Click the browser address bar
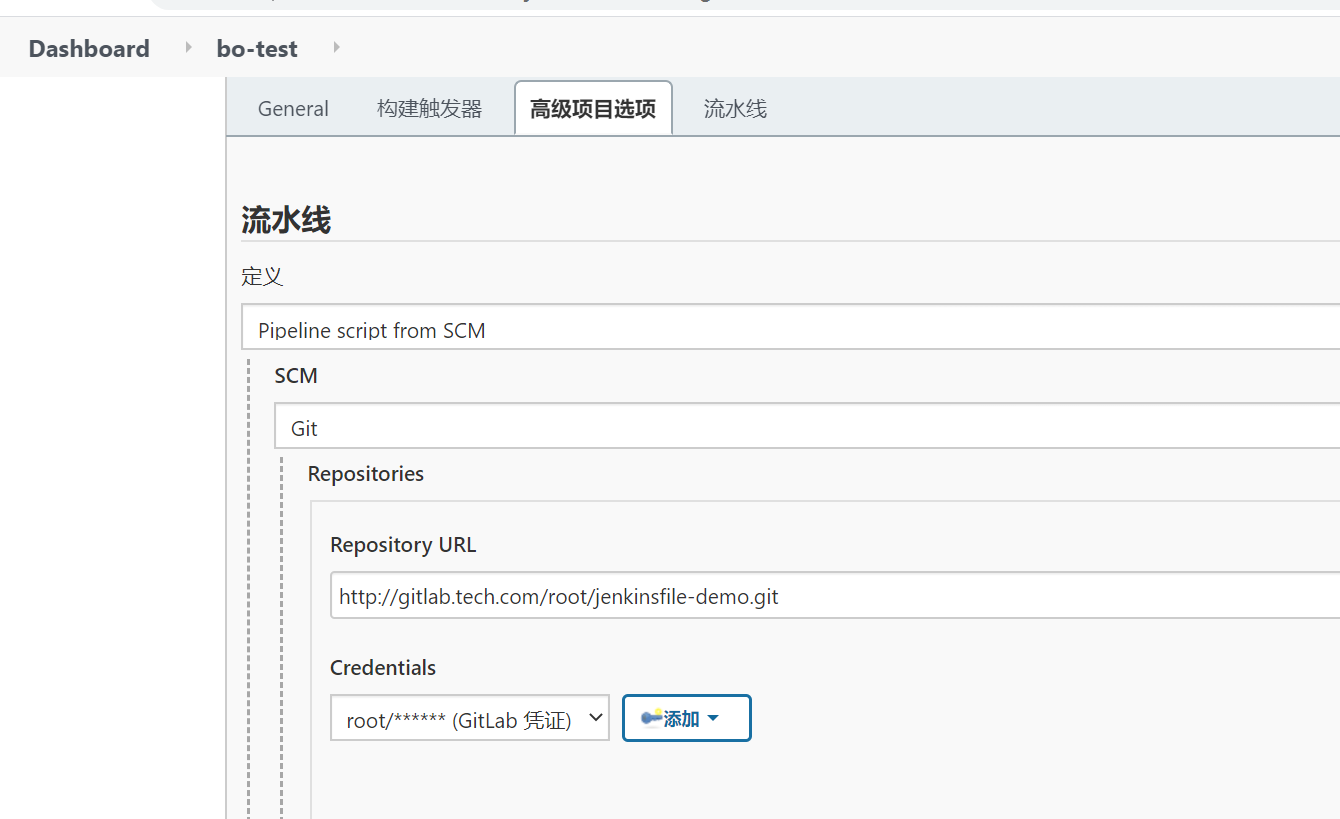The height and width of the screenshot is (819, 1340). point(700,3)
